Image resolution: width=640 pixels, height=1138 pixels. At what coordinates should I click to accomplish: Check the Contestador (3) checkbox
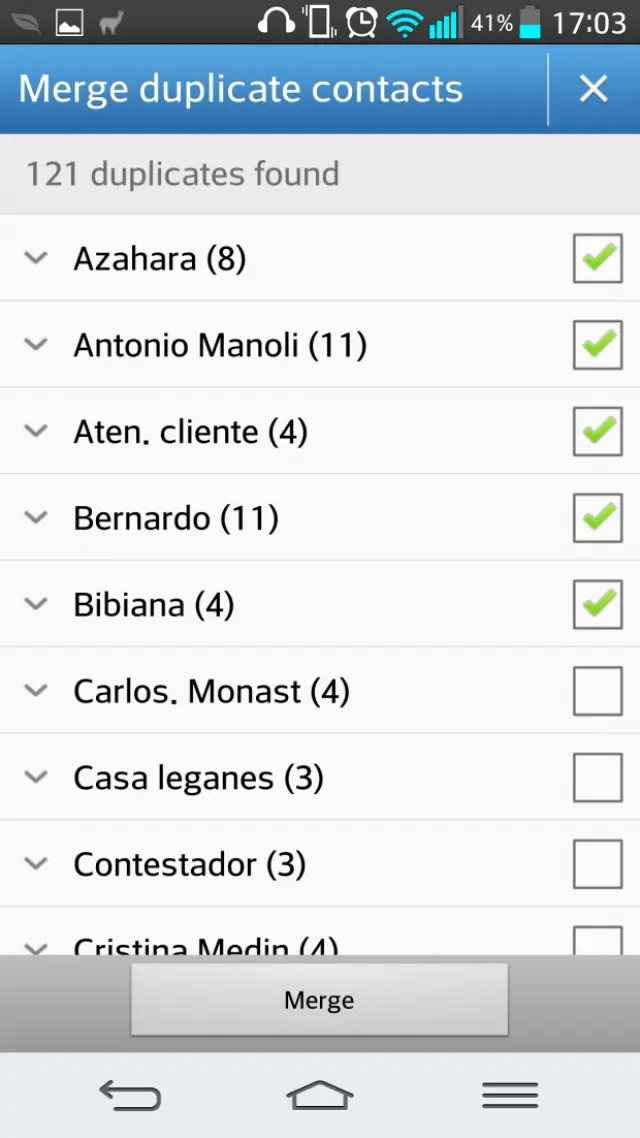click(597, 864)
